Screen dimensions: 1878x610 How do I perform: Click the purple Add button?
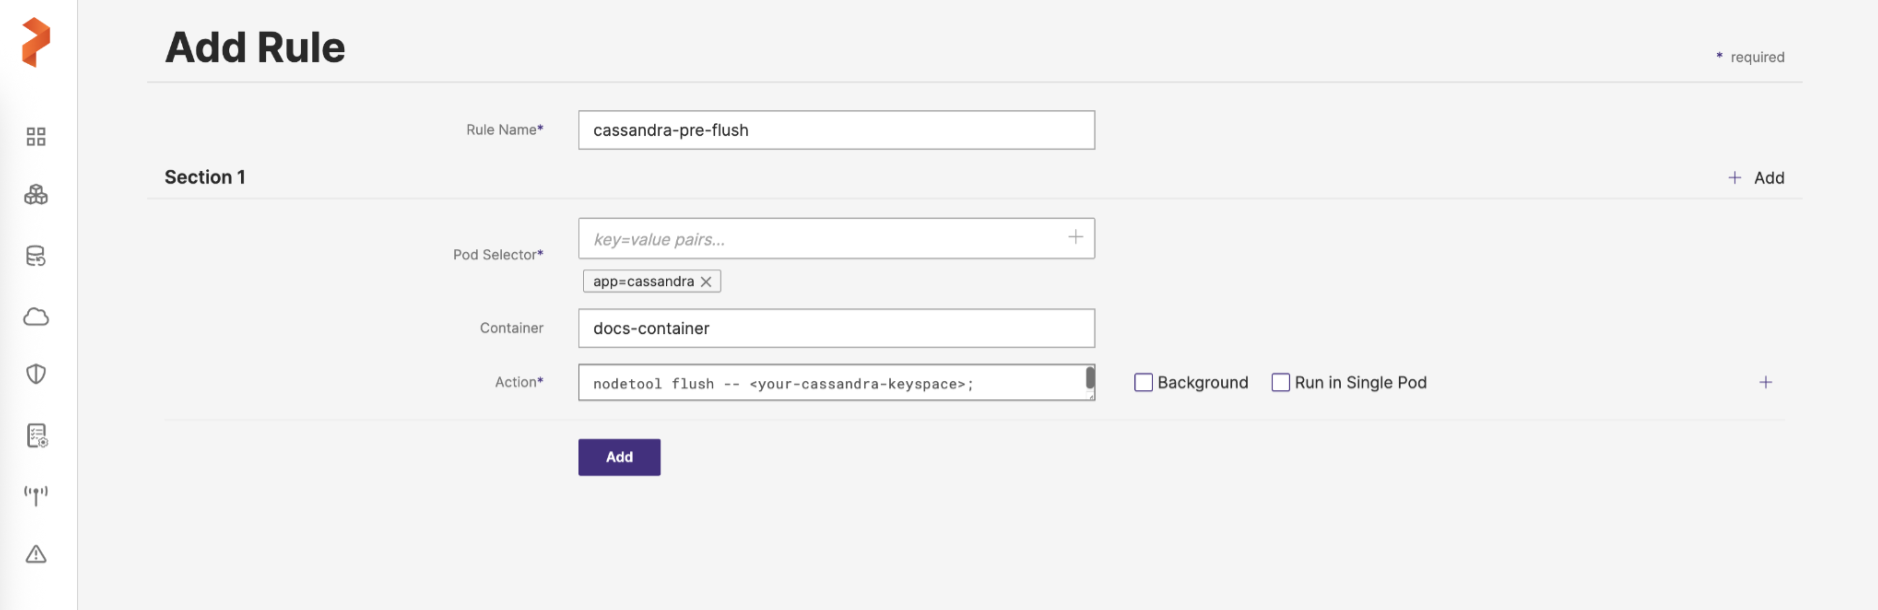point(619,457)
